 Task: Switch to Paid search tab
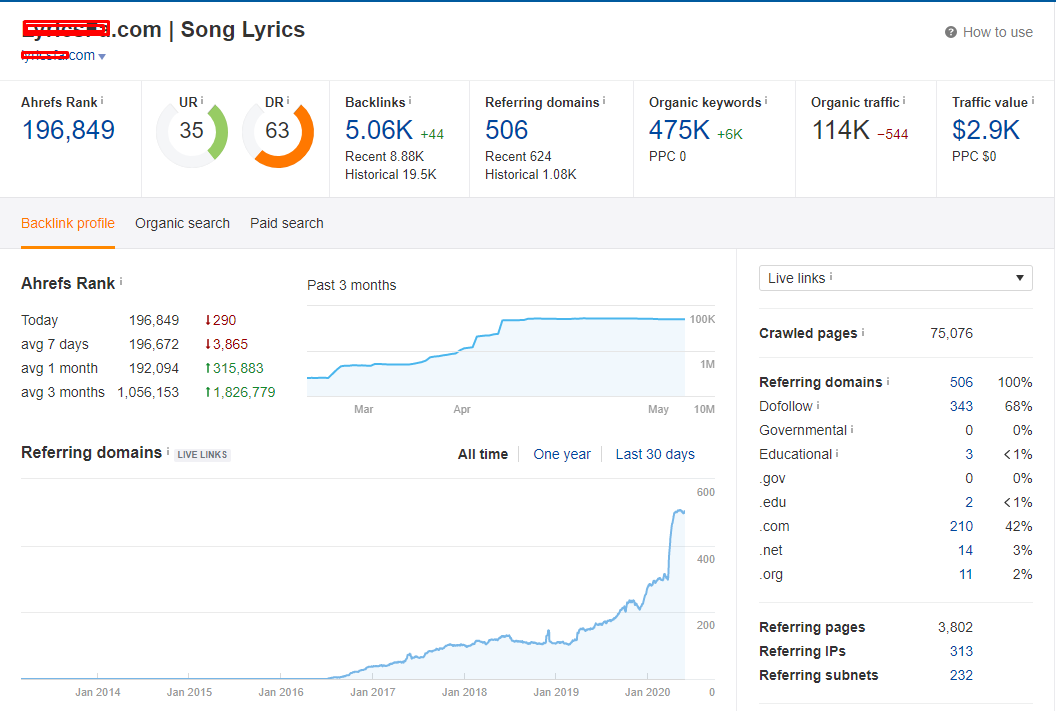(x=286, y=223)
